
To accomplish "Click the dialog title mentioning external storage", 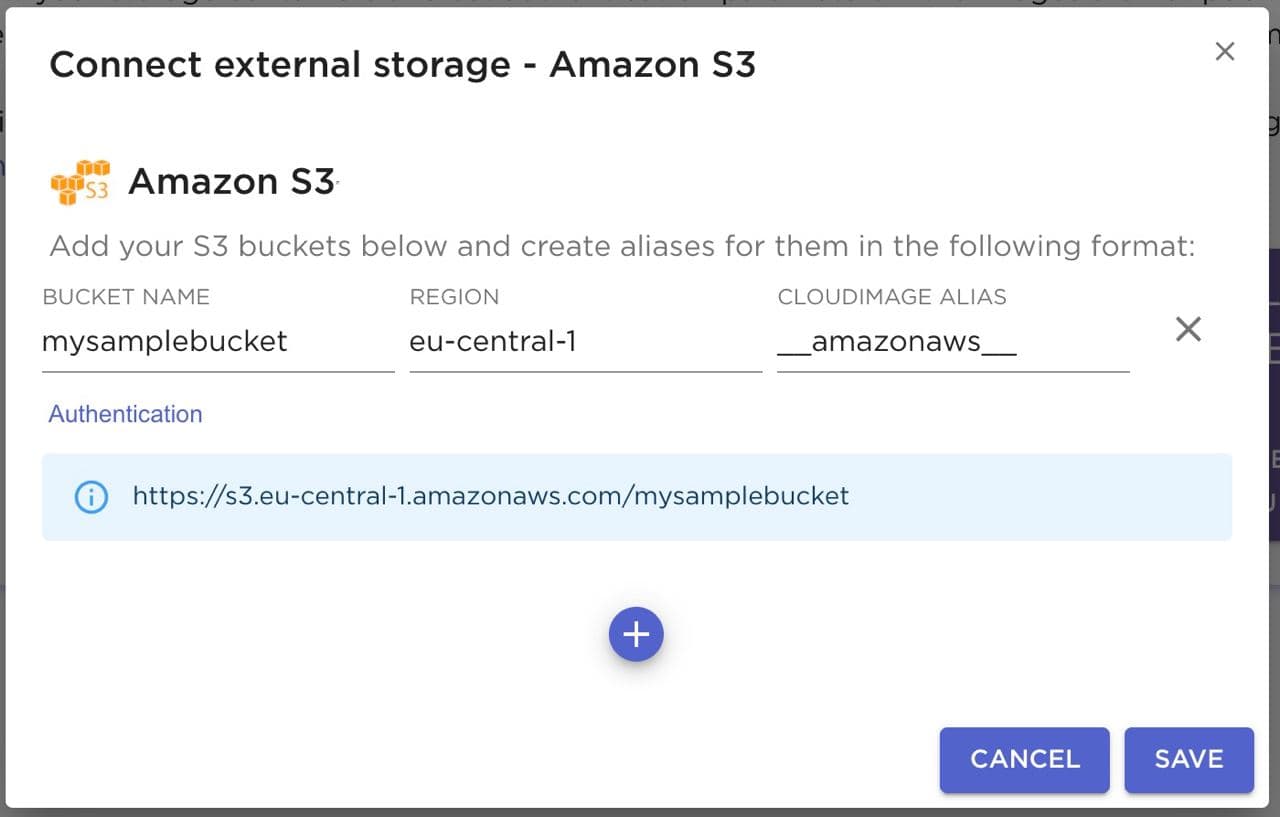I will pos(402,65).
